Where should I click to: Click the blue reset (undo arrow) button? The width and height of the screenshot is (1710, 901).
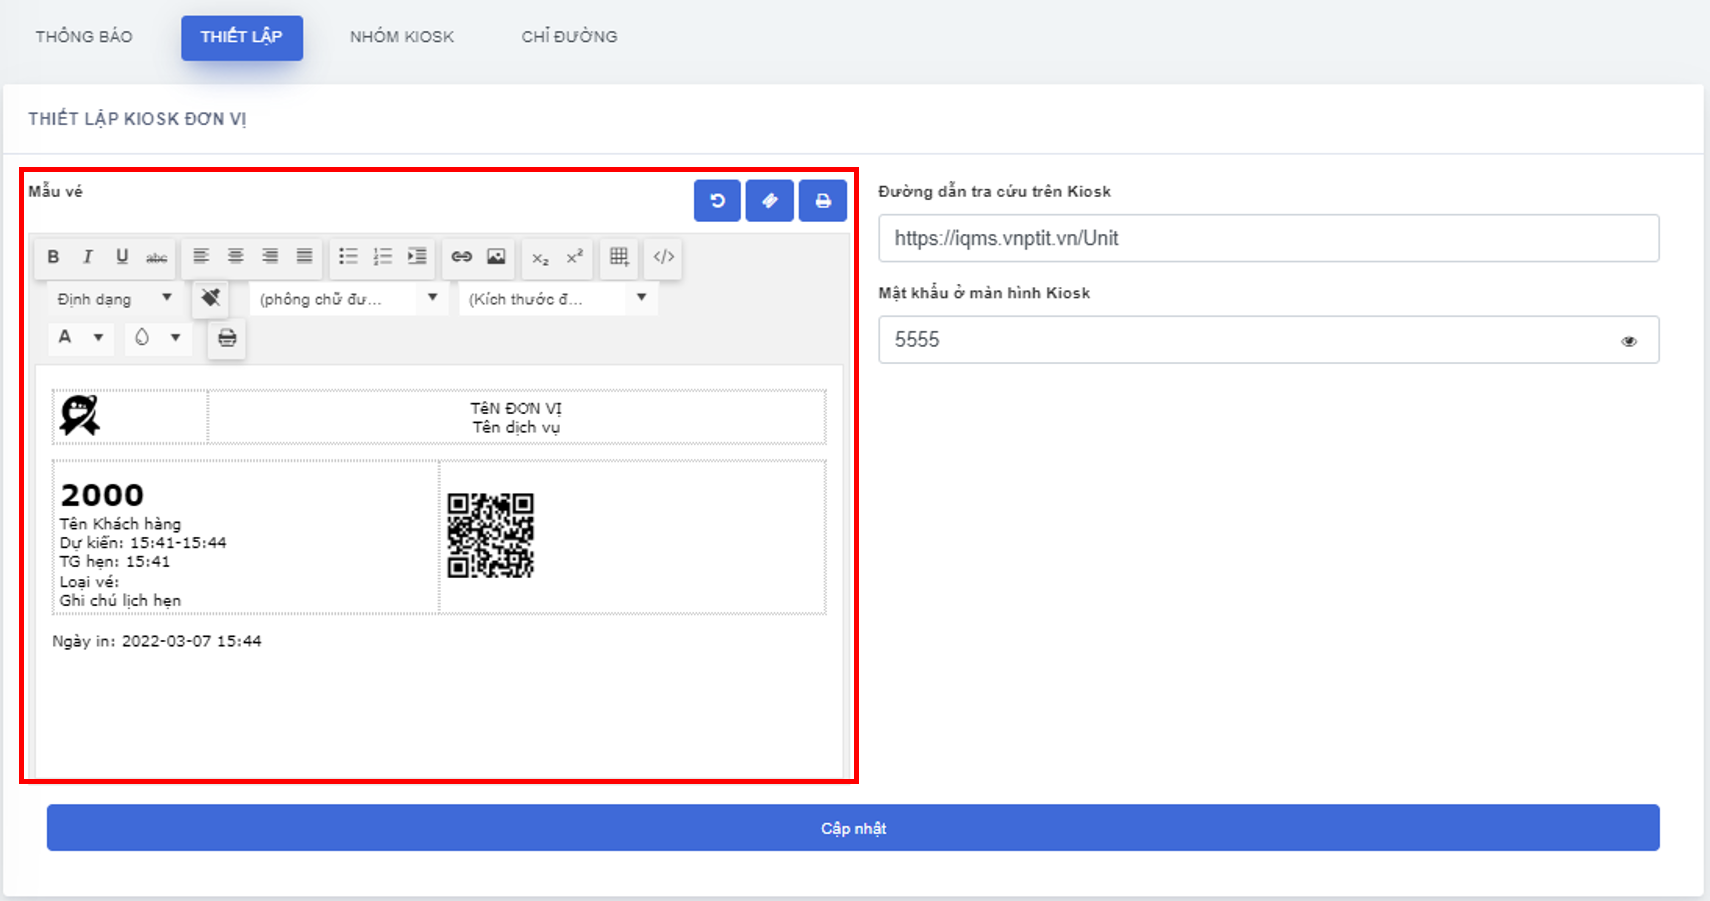717,201
